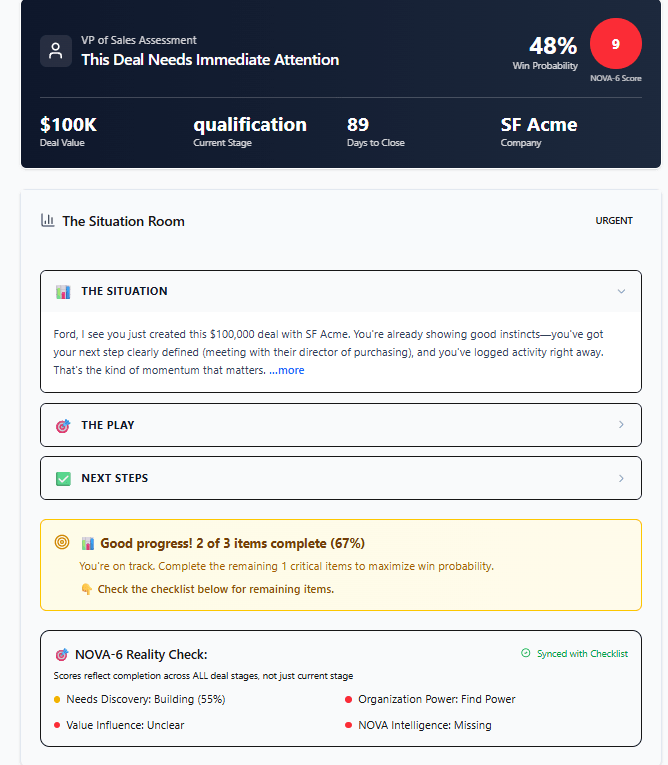Image resolution: width=668 pixels, height=765 pixels.
Task: Click the VP of Sales person avatar icon
Action: (x=56, y=51)
